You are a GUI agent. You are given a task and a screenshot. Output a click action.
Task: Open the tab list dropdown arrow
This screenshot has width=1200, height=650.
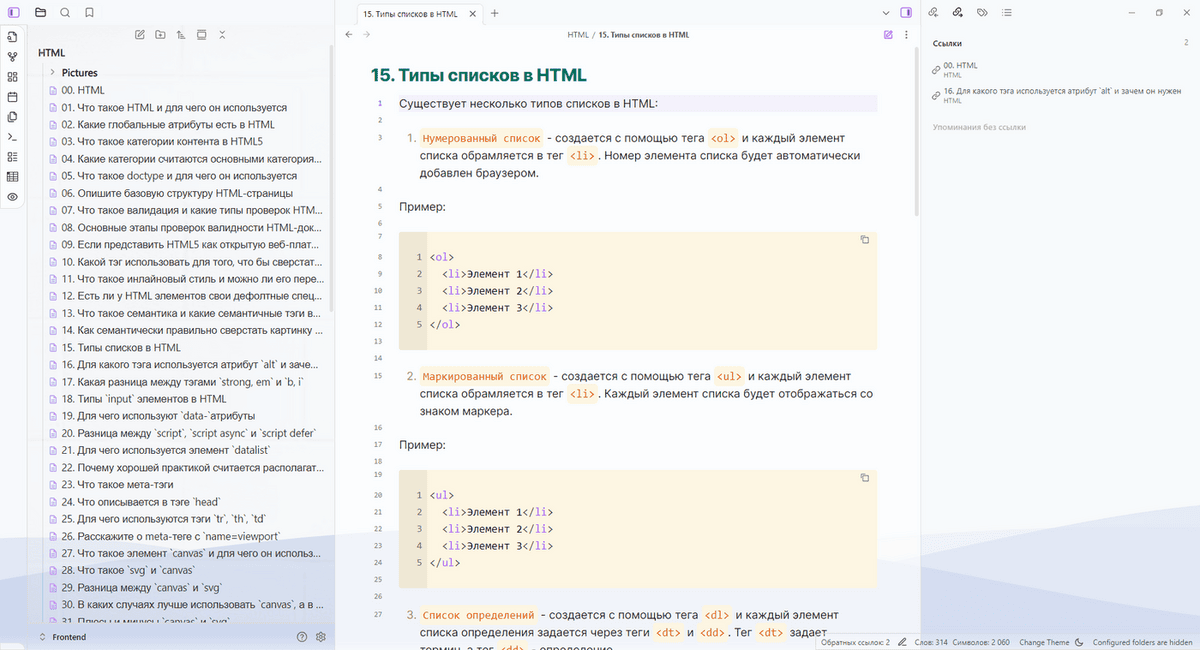[886, 13]
